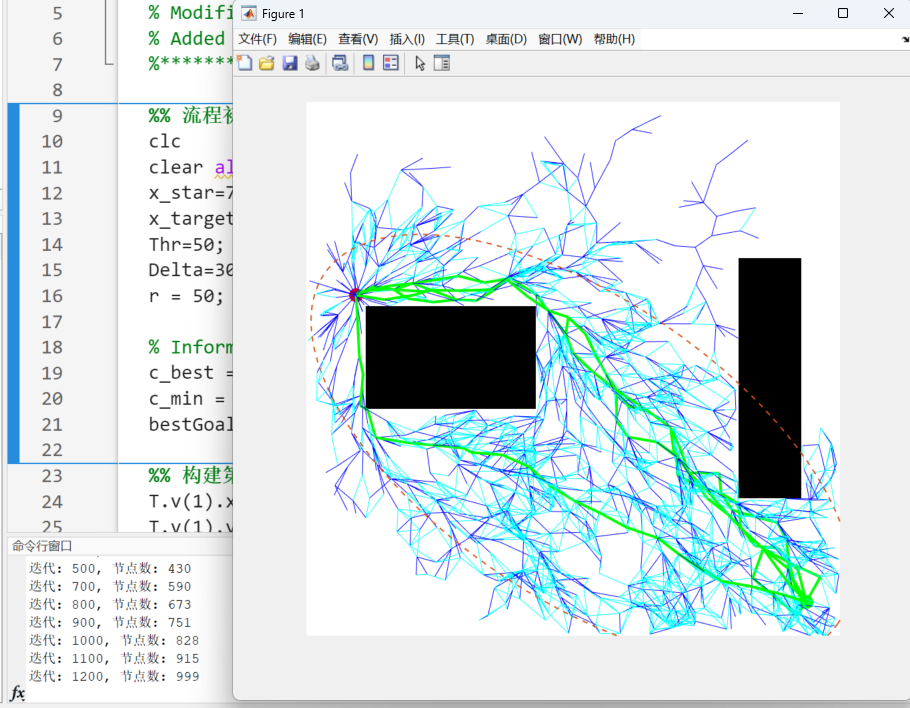Screen dimensions: 910x708
Task: Open the 窗口(W) menu
Action: click(561, 39)
